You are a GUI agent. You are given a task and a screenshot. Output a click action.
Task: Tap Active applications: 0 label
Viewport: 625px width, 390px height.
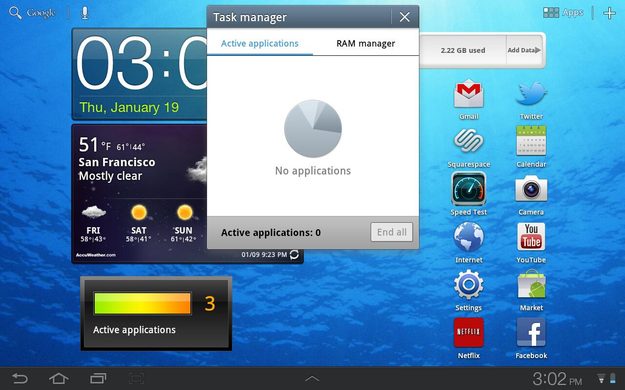pyautogui.click(x=271, y=232)
